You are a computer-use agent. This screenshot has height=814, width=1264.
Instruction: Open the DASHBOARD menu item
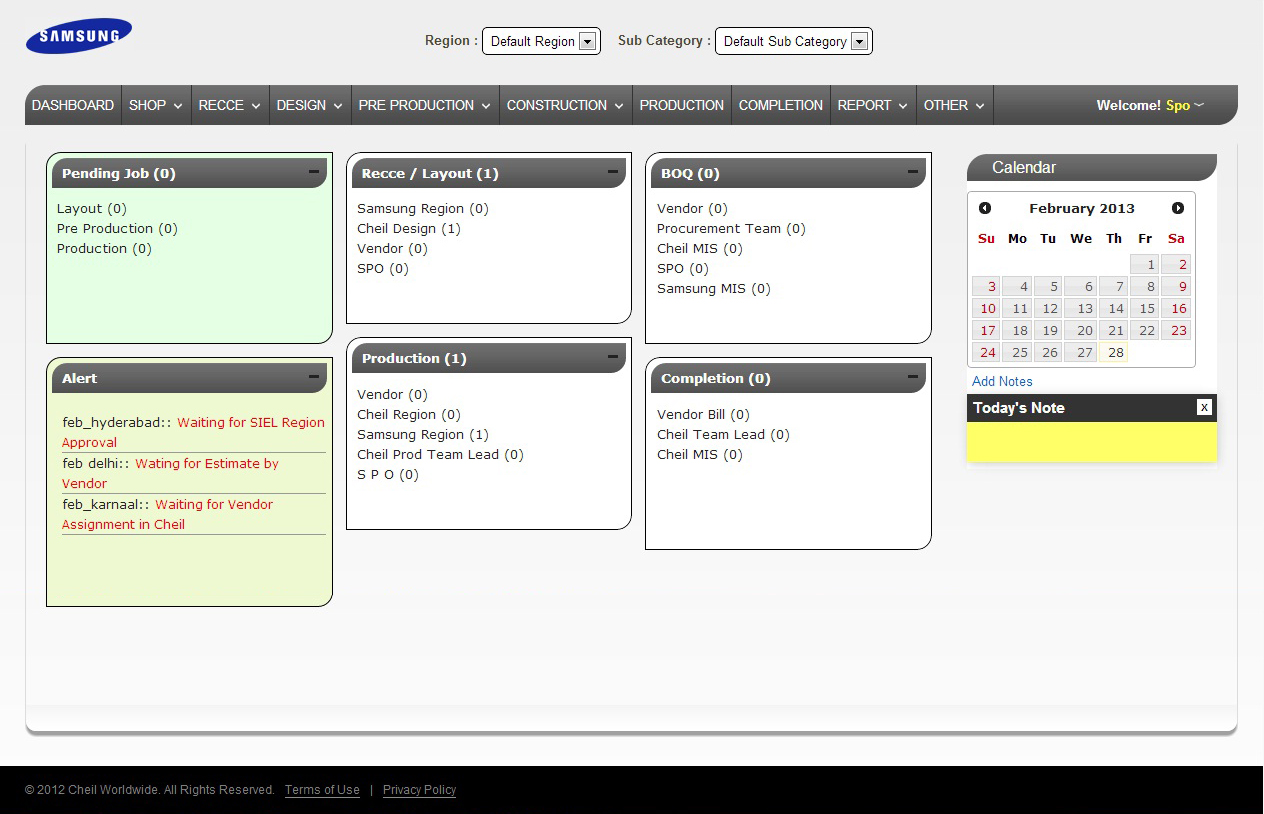click(73, 105)
